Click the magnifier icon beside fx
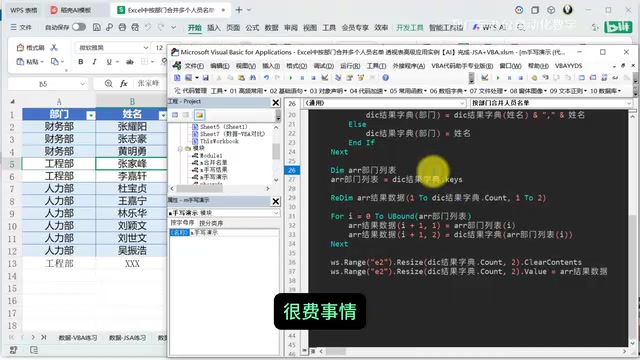The width and height of the screenshot is (640, 360). pos(109,84)
